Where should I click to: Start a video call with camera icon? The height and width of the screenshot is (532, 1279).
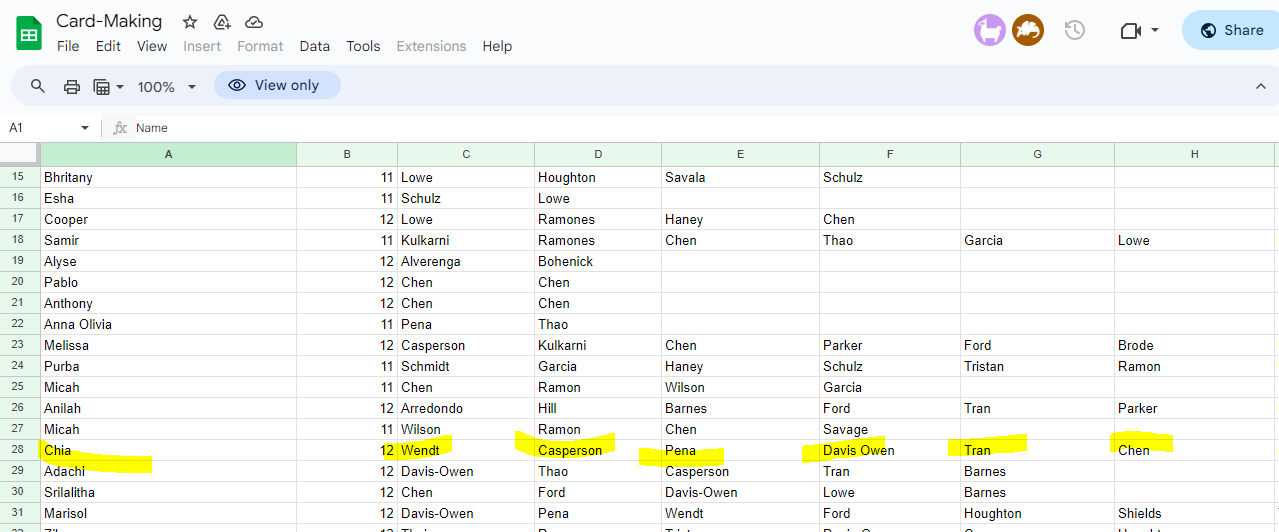coord(1131,30)
